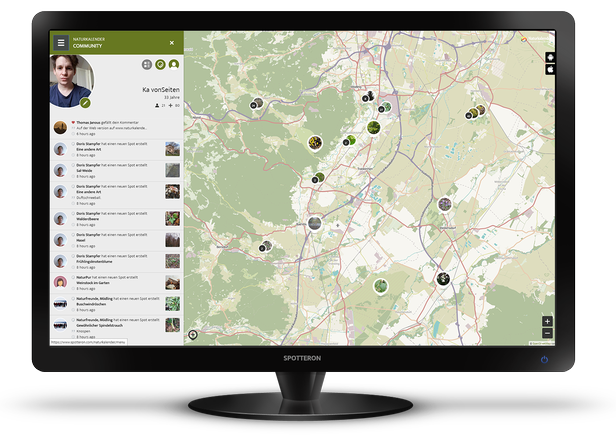The height and width of the screenshot is (443, 616).
Task: Open the grid dashboard view icon
Action: 147,64
